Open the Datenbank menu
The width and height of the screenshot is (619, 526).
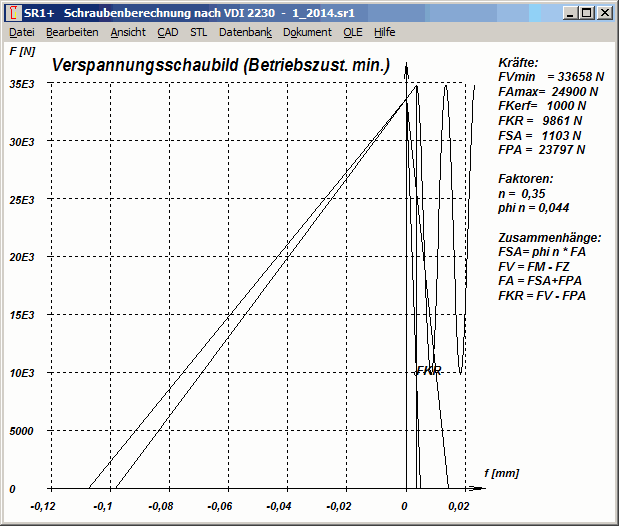tap(245, 32)
